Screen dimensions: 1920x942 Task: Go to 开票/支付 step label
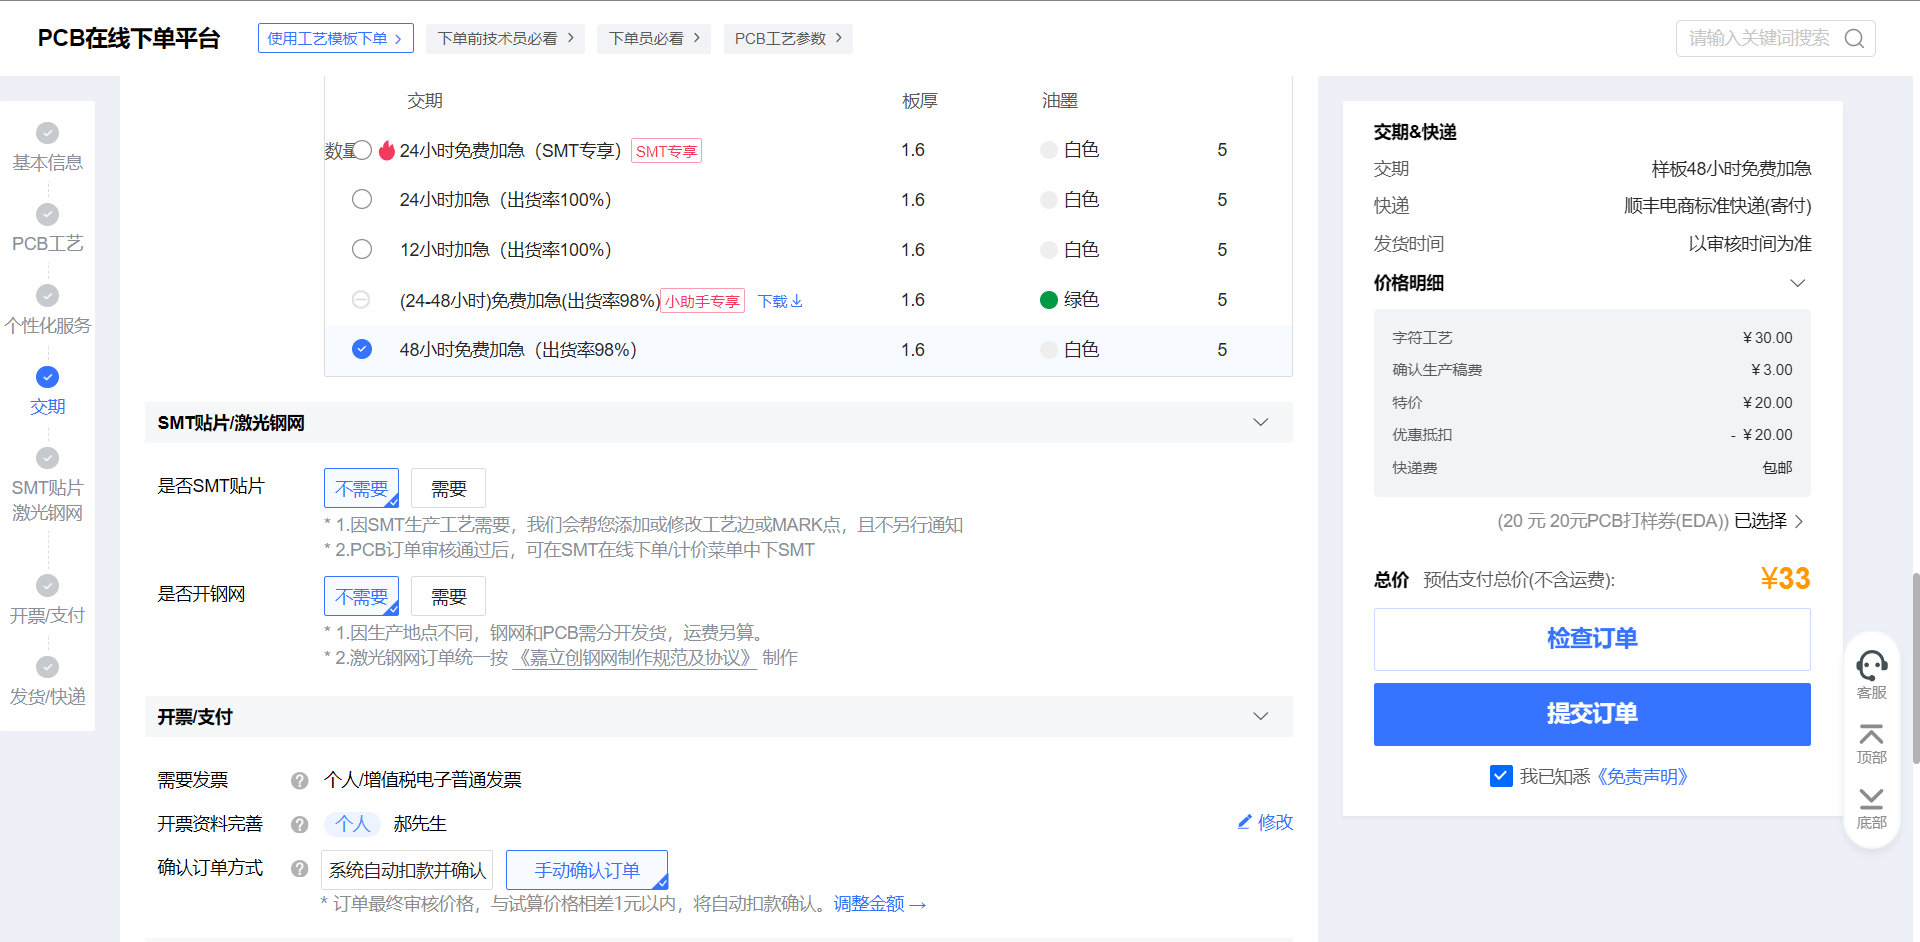(x=47, y=615)
